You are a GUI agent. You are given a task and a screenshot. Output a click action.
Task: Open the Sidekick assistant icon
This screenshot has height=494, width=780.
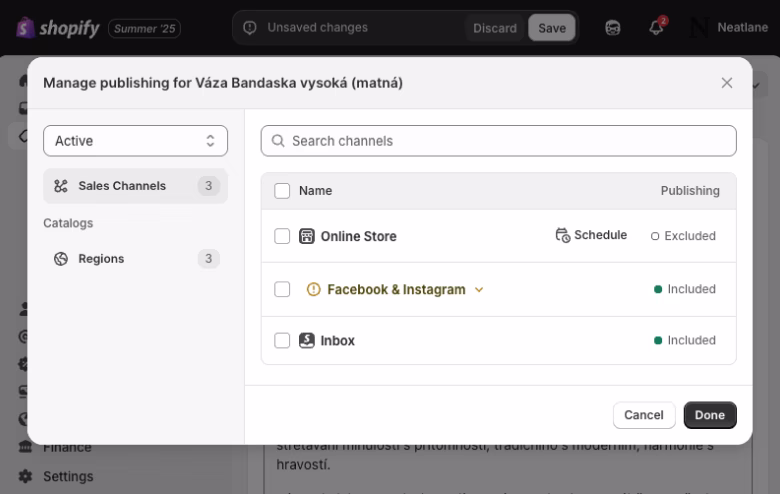click(613, 28)
